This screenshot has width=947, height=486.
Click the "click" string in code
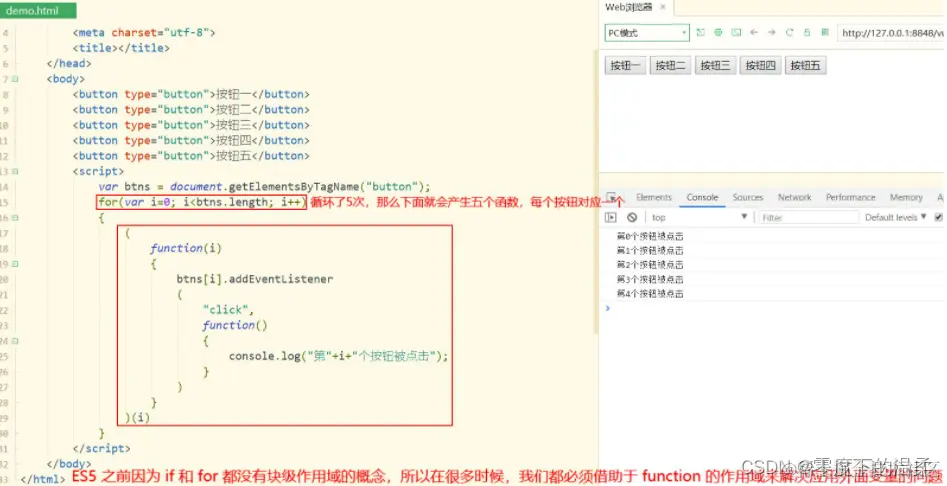(x=228, y=310)
